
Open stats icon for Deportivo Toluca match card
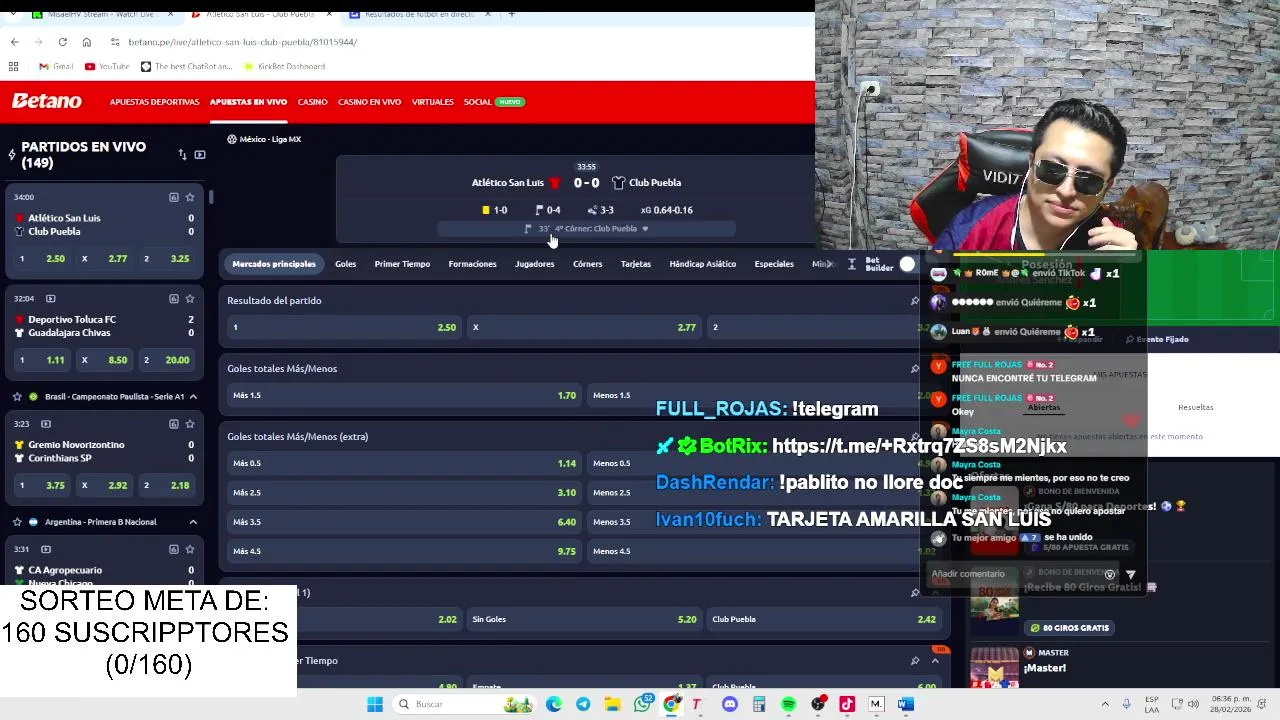174,298
